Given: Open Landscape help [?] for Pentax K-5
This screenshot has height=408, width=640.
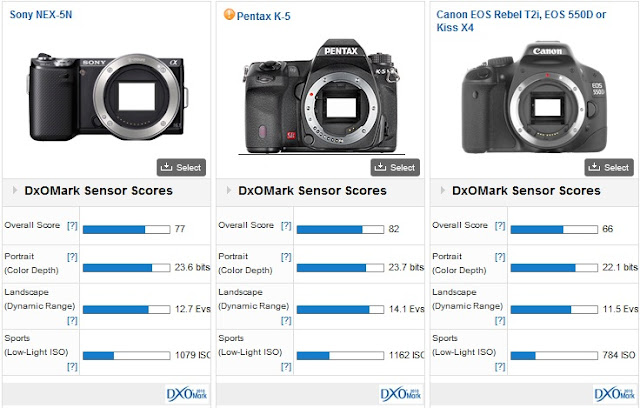Looking at the screenshot, I should coord(286,321).
